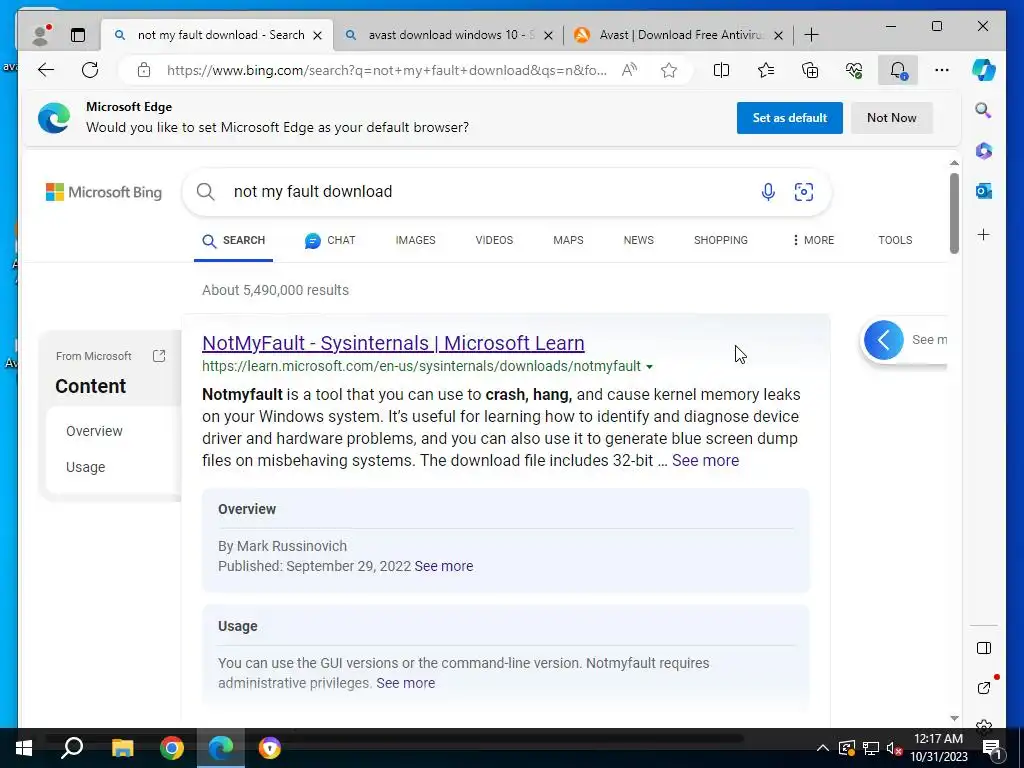Select the MAPS search tab
Screen dimensions: 1024x768
pos(568,240)
